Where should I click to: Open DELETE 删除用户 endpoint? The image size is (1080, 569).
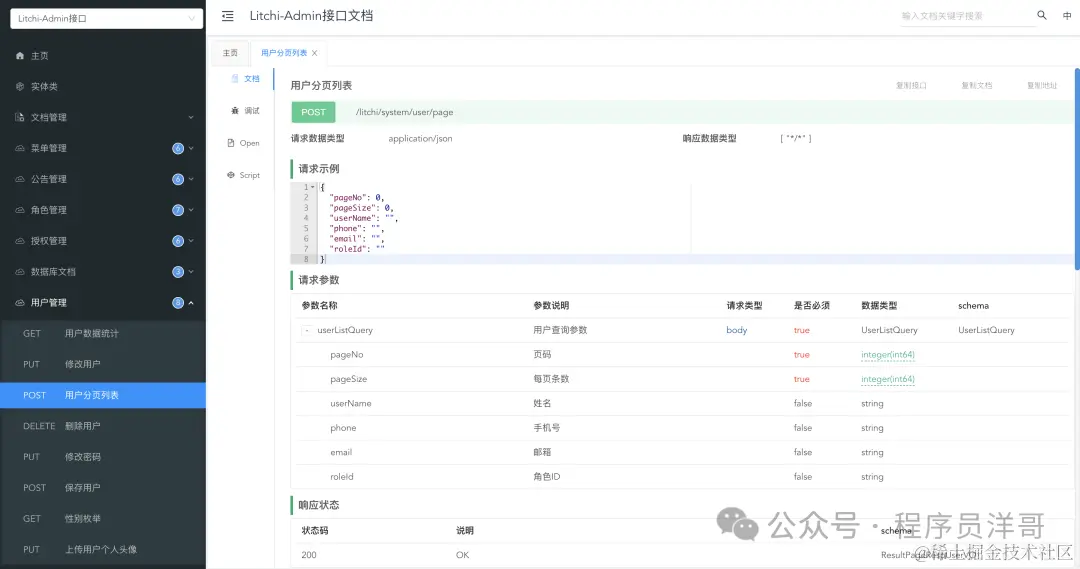[x=103, y=426]
